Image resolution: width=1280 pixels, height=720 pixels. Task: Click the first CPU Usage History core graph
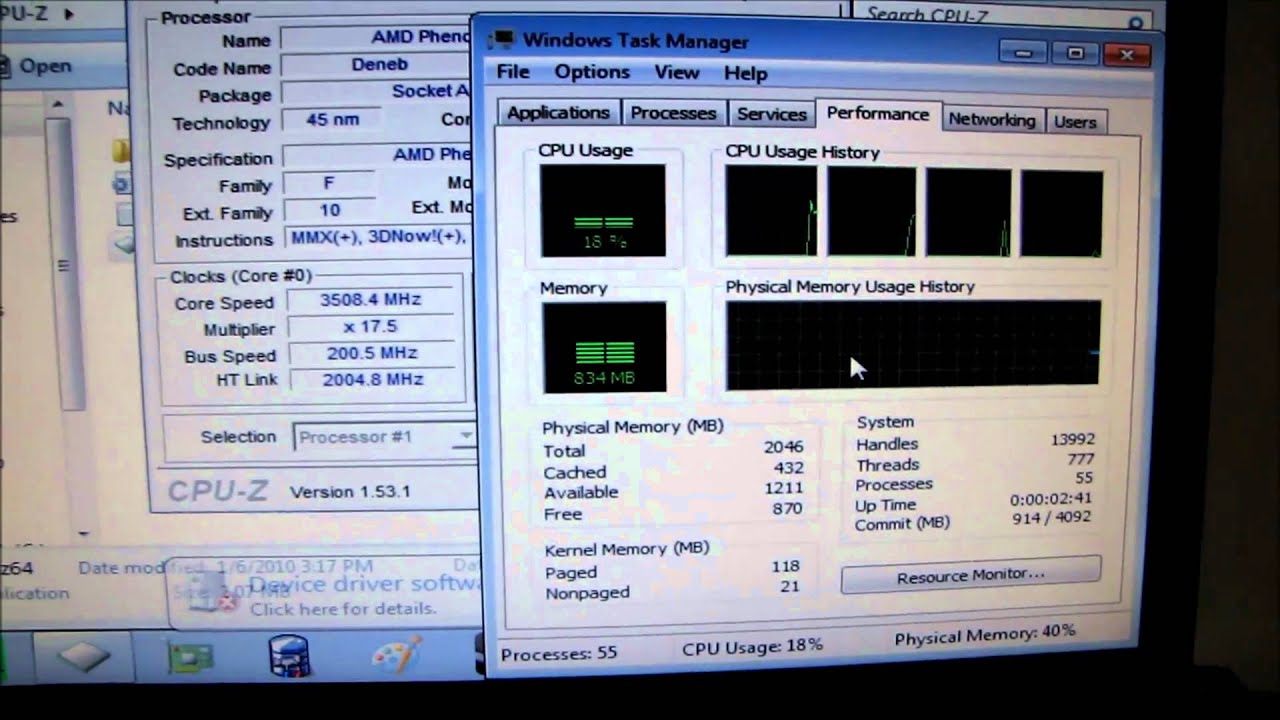point(771,212)
